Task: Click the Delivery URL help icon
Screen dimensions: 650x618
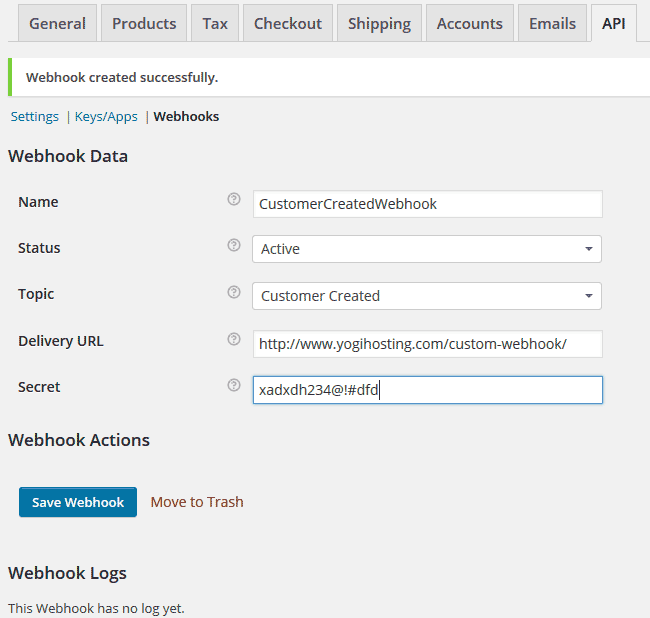Action: [x=234, y=339]
